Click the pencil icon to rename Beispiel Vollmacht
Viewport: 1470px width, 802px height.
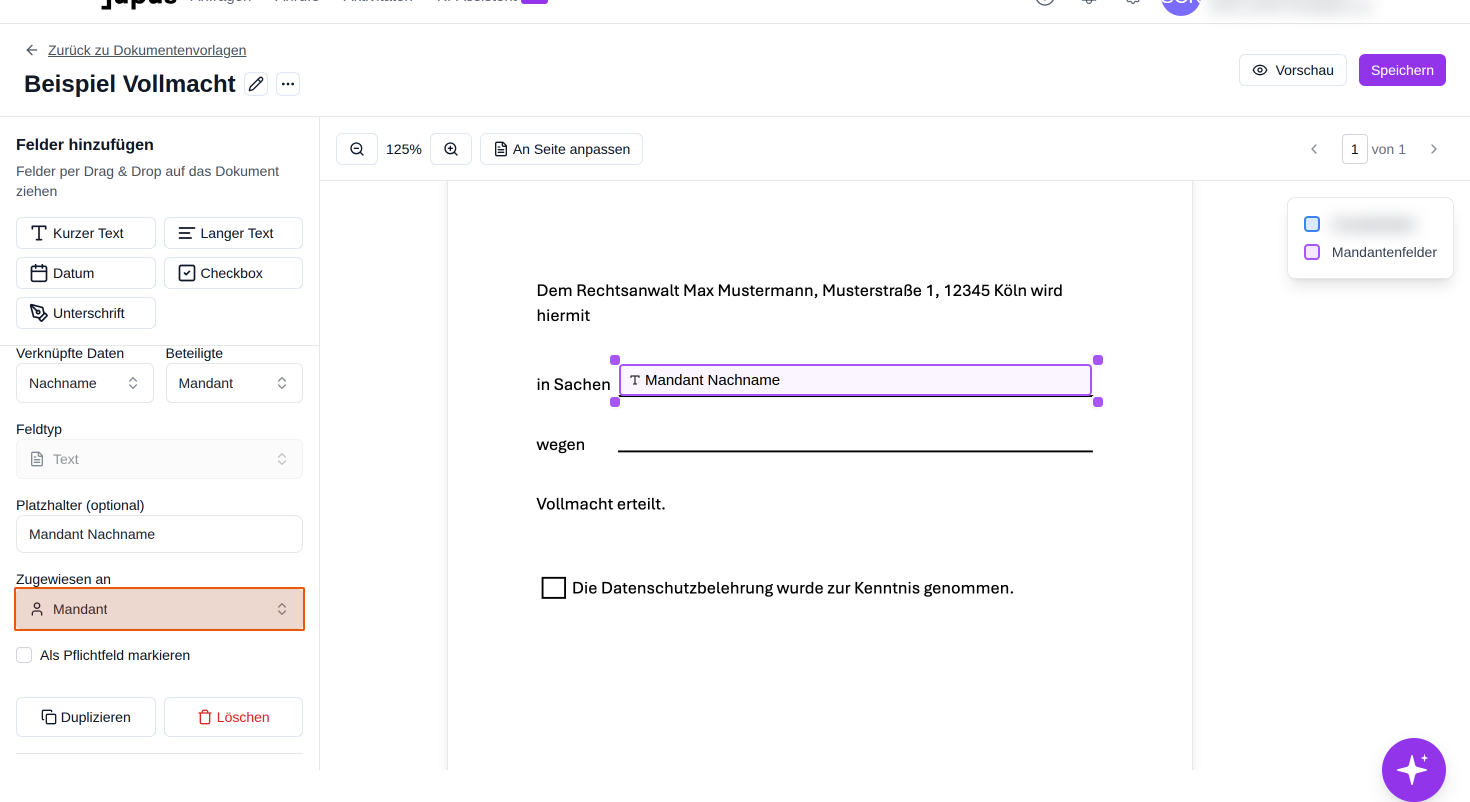click(256, 84)
